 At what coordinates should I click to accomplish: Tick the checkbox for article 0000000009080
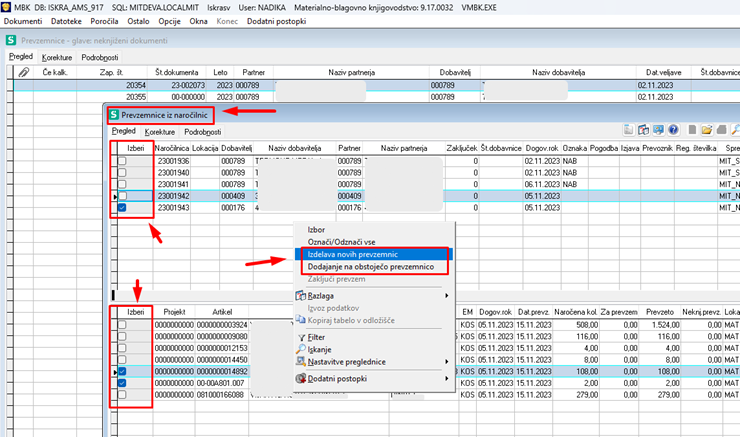[x=122, y=336]
